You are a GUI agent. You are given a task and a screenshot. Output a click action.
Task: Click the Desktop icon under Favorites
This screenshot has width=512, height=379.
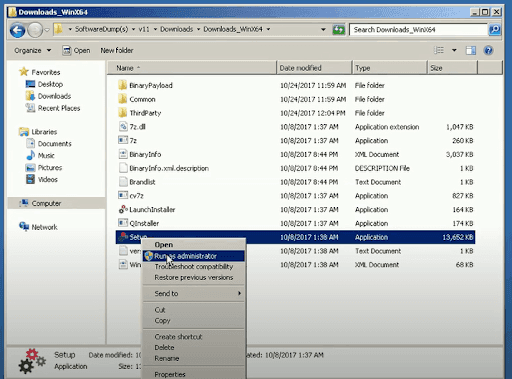pyautogui.click(x=30, y=84)
